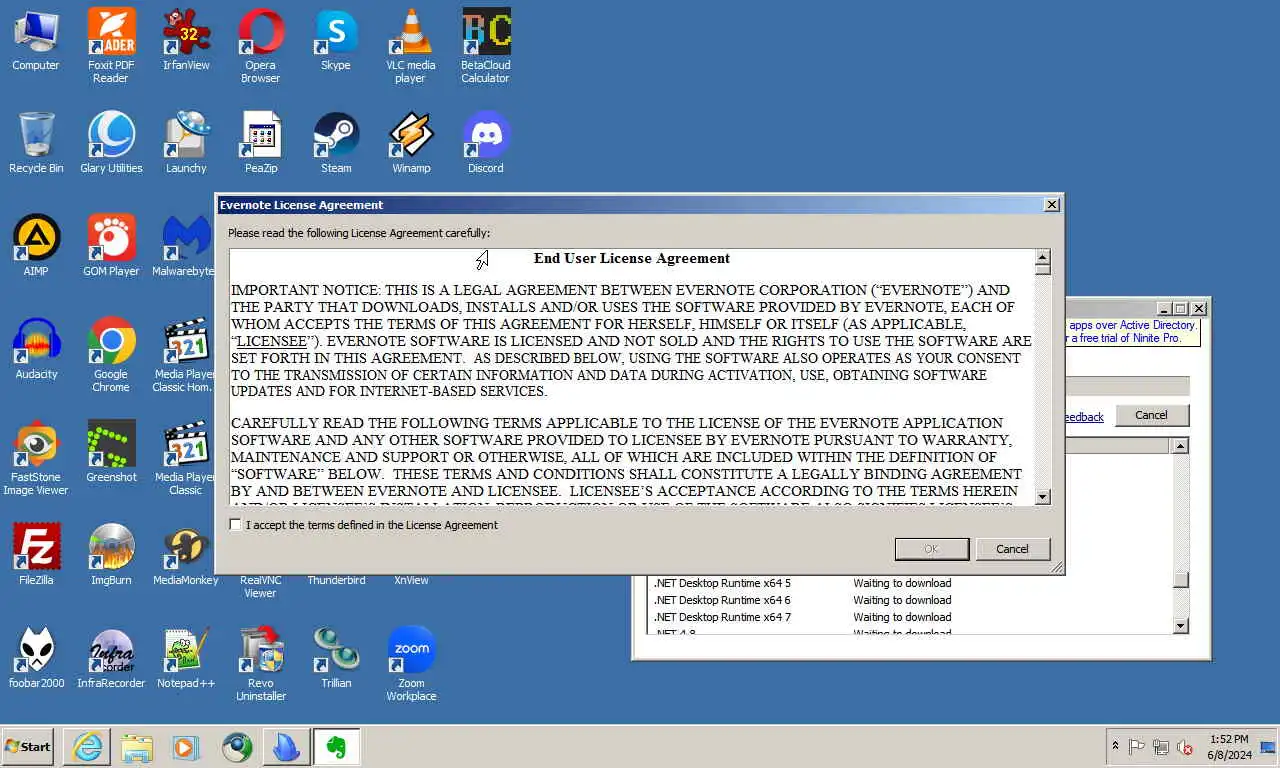Select the Launchy desktop shortcut
The image size is (1280, 768).
(x=186, y=143)
